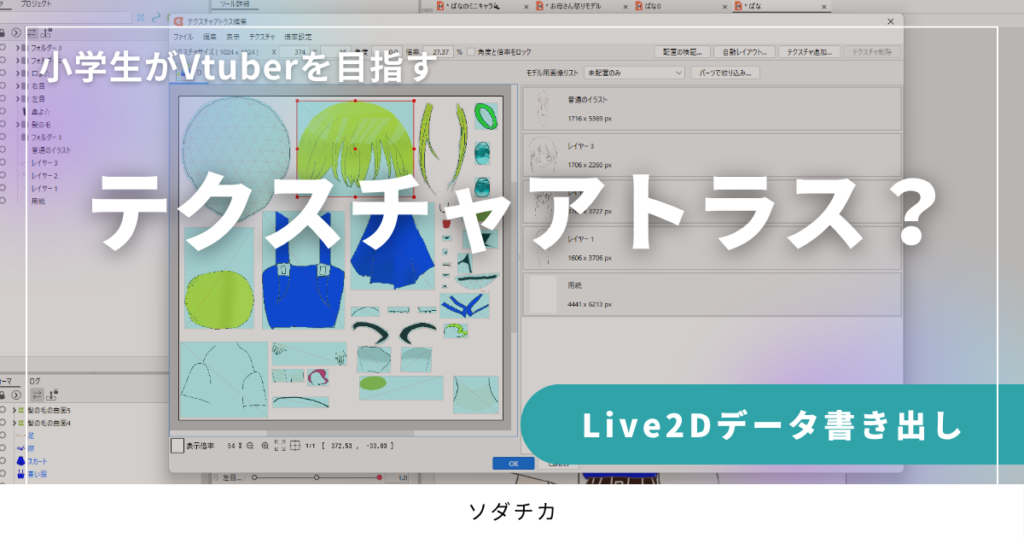Close the texture atlas edit dialog
Screen dimensions: 1024x538
tap(890, 22)
